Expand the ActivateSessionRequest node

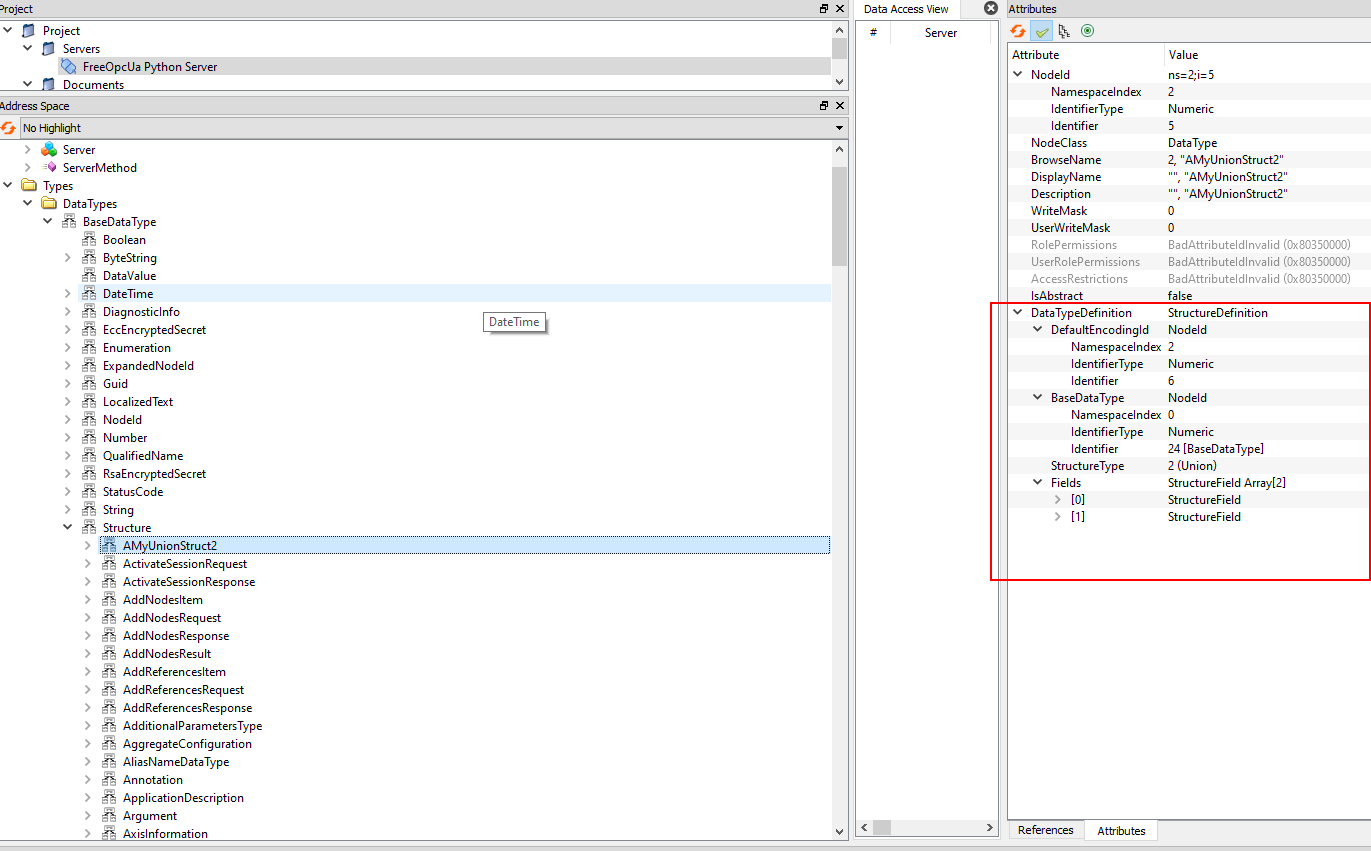88,564
